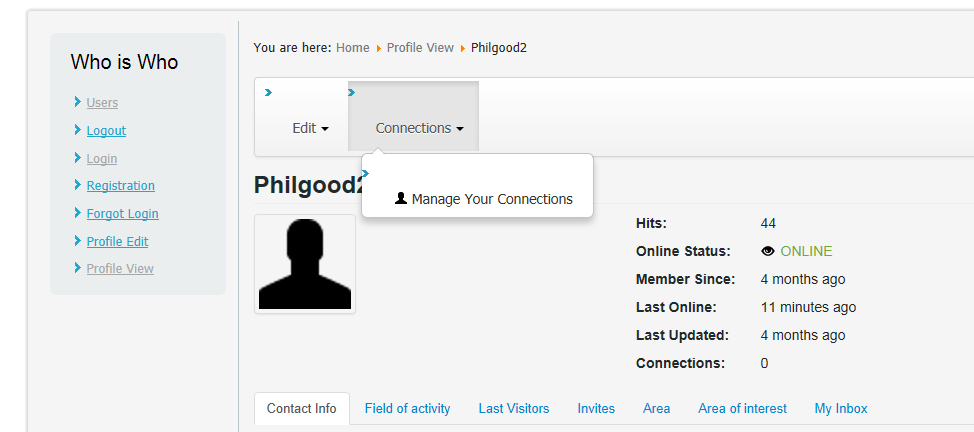Click the eye icon beside ONLINE status
The image size is (974, 432).
coord(768,251)
